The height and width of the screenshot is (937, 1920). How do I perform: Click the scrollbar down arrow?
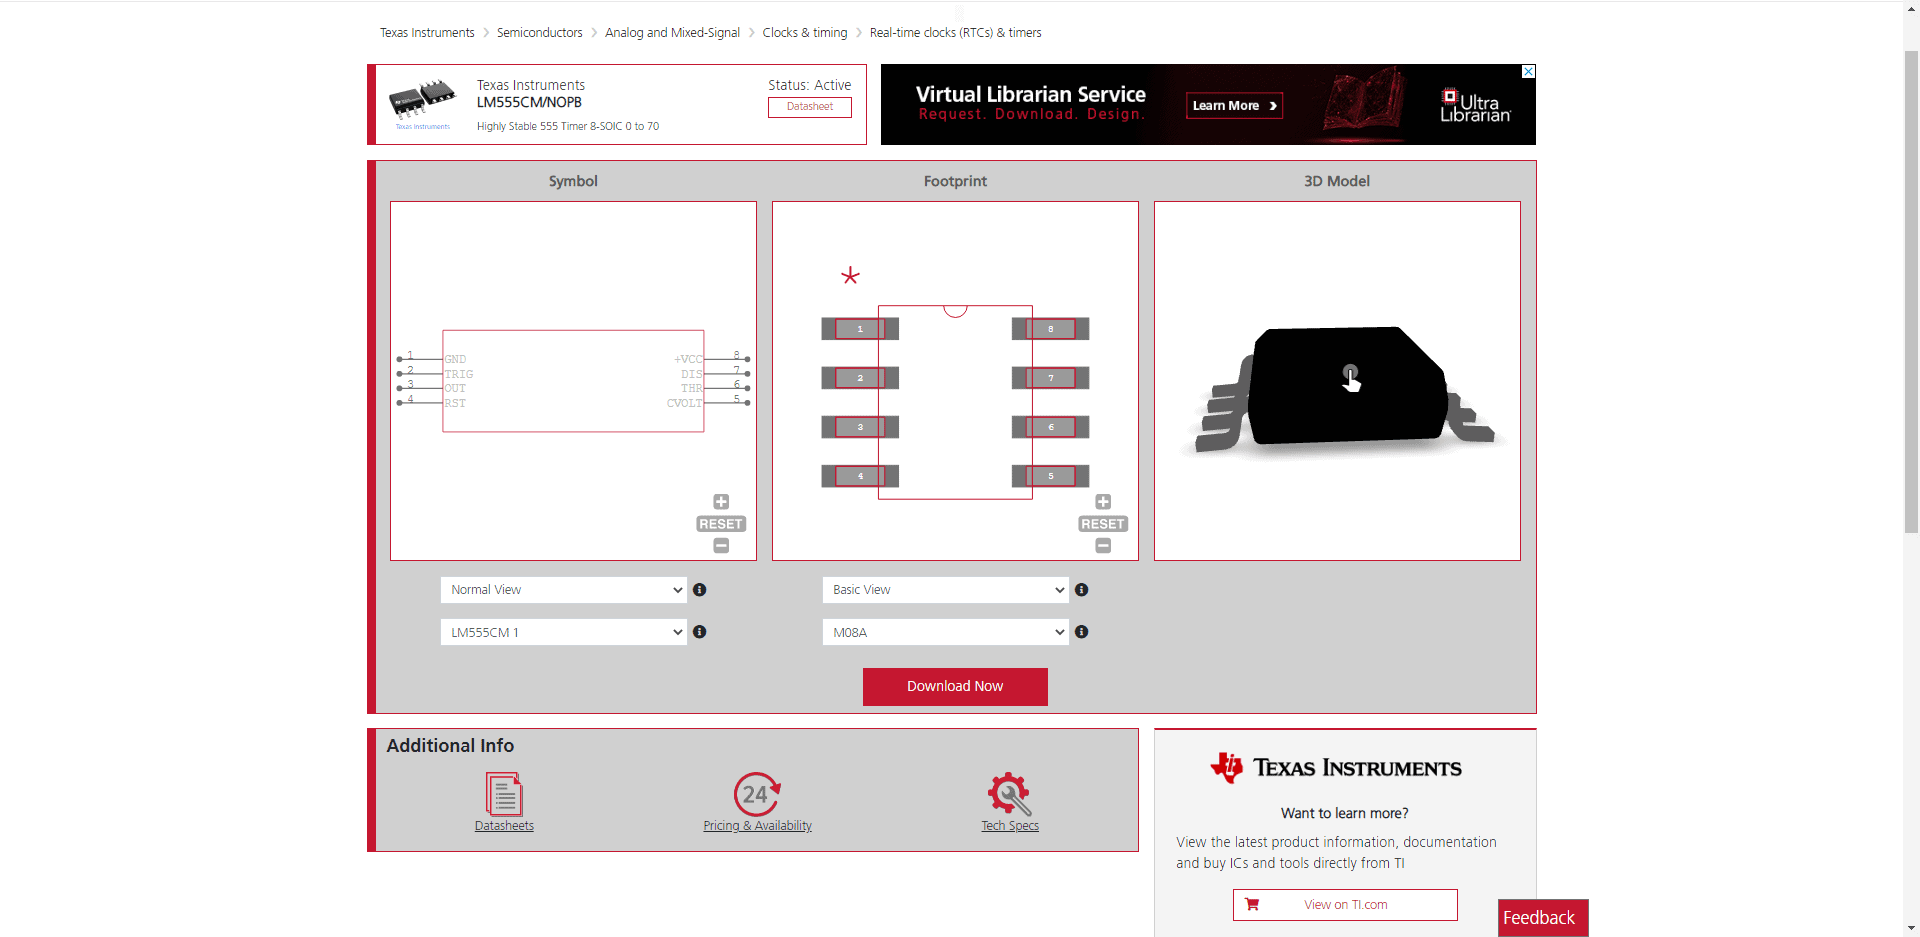1911,928
